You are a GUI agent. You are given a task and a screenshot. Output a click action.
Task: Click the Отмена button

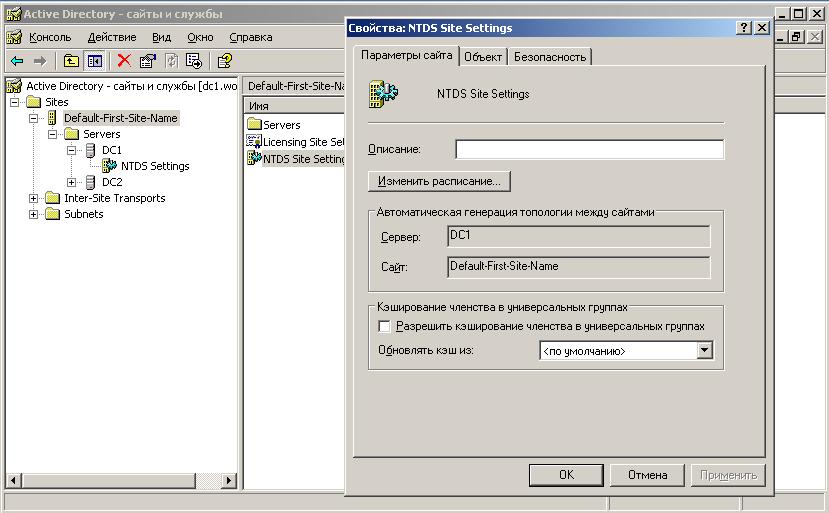(647, 475)
